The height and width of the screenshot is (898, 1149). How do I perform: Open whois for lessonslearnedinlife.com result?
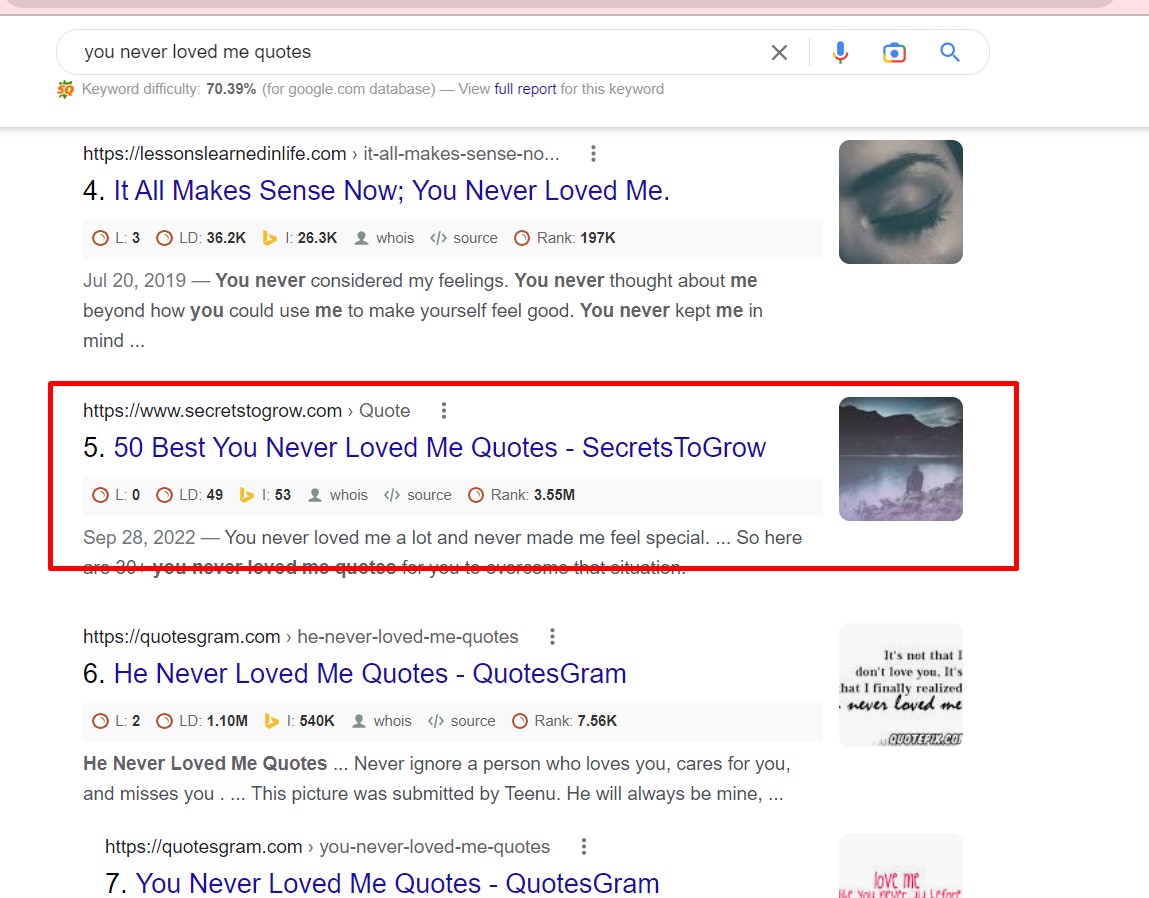point(384,238)
